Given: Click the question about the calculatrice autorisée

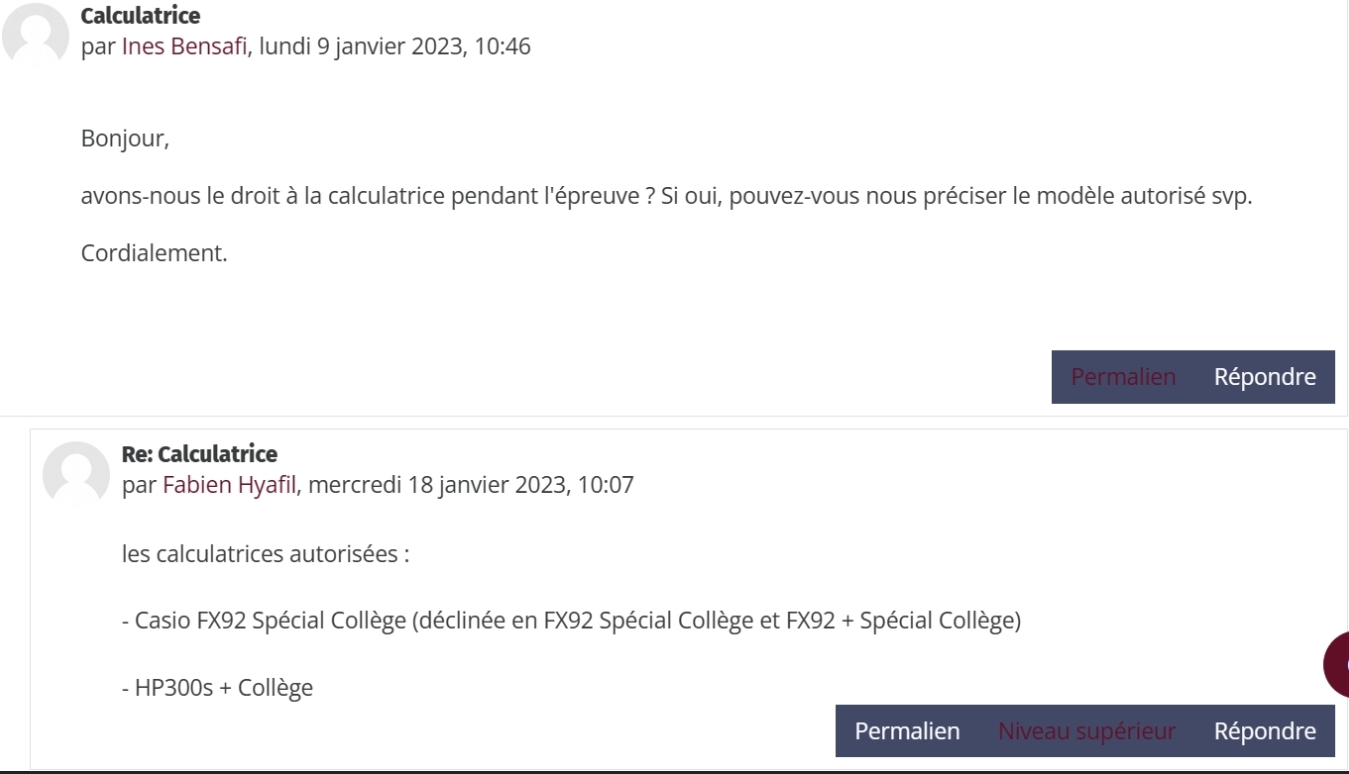Looking at the screenshot, I should point(666,196).
